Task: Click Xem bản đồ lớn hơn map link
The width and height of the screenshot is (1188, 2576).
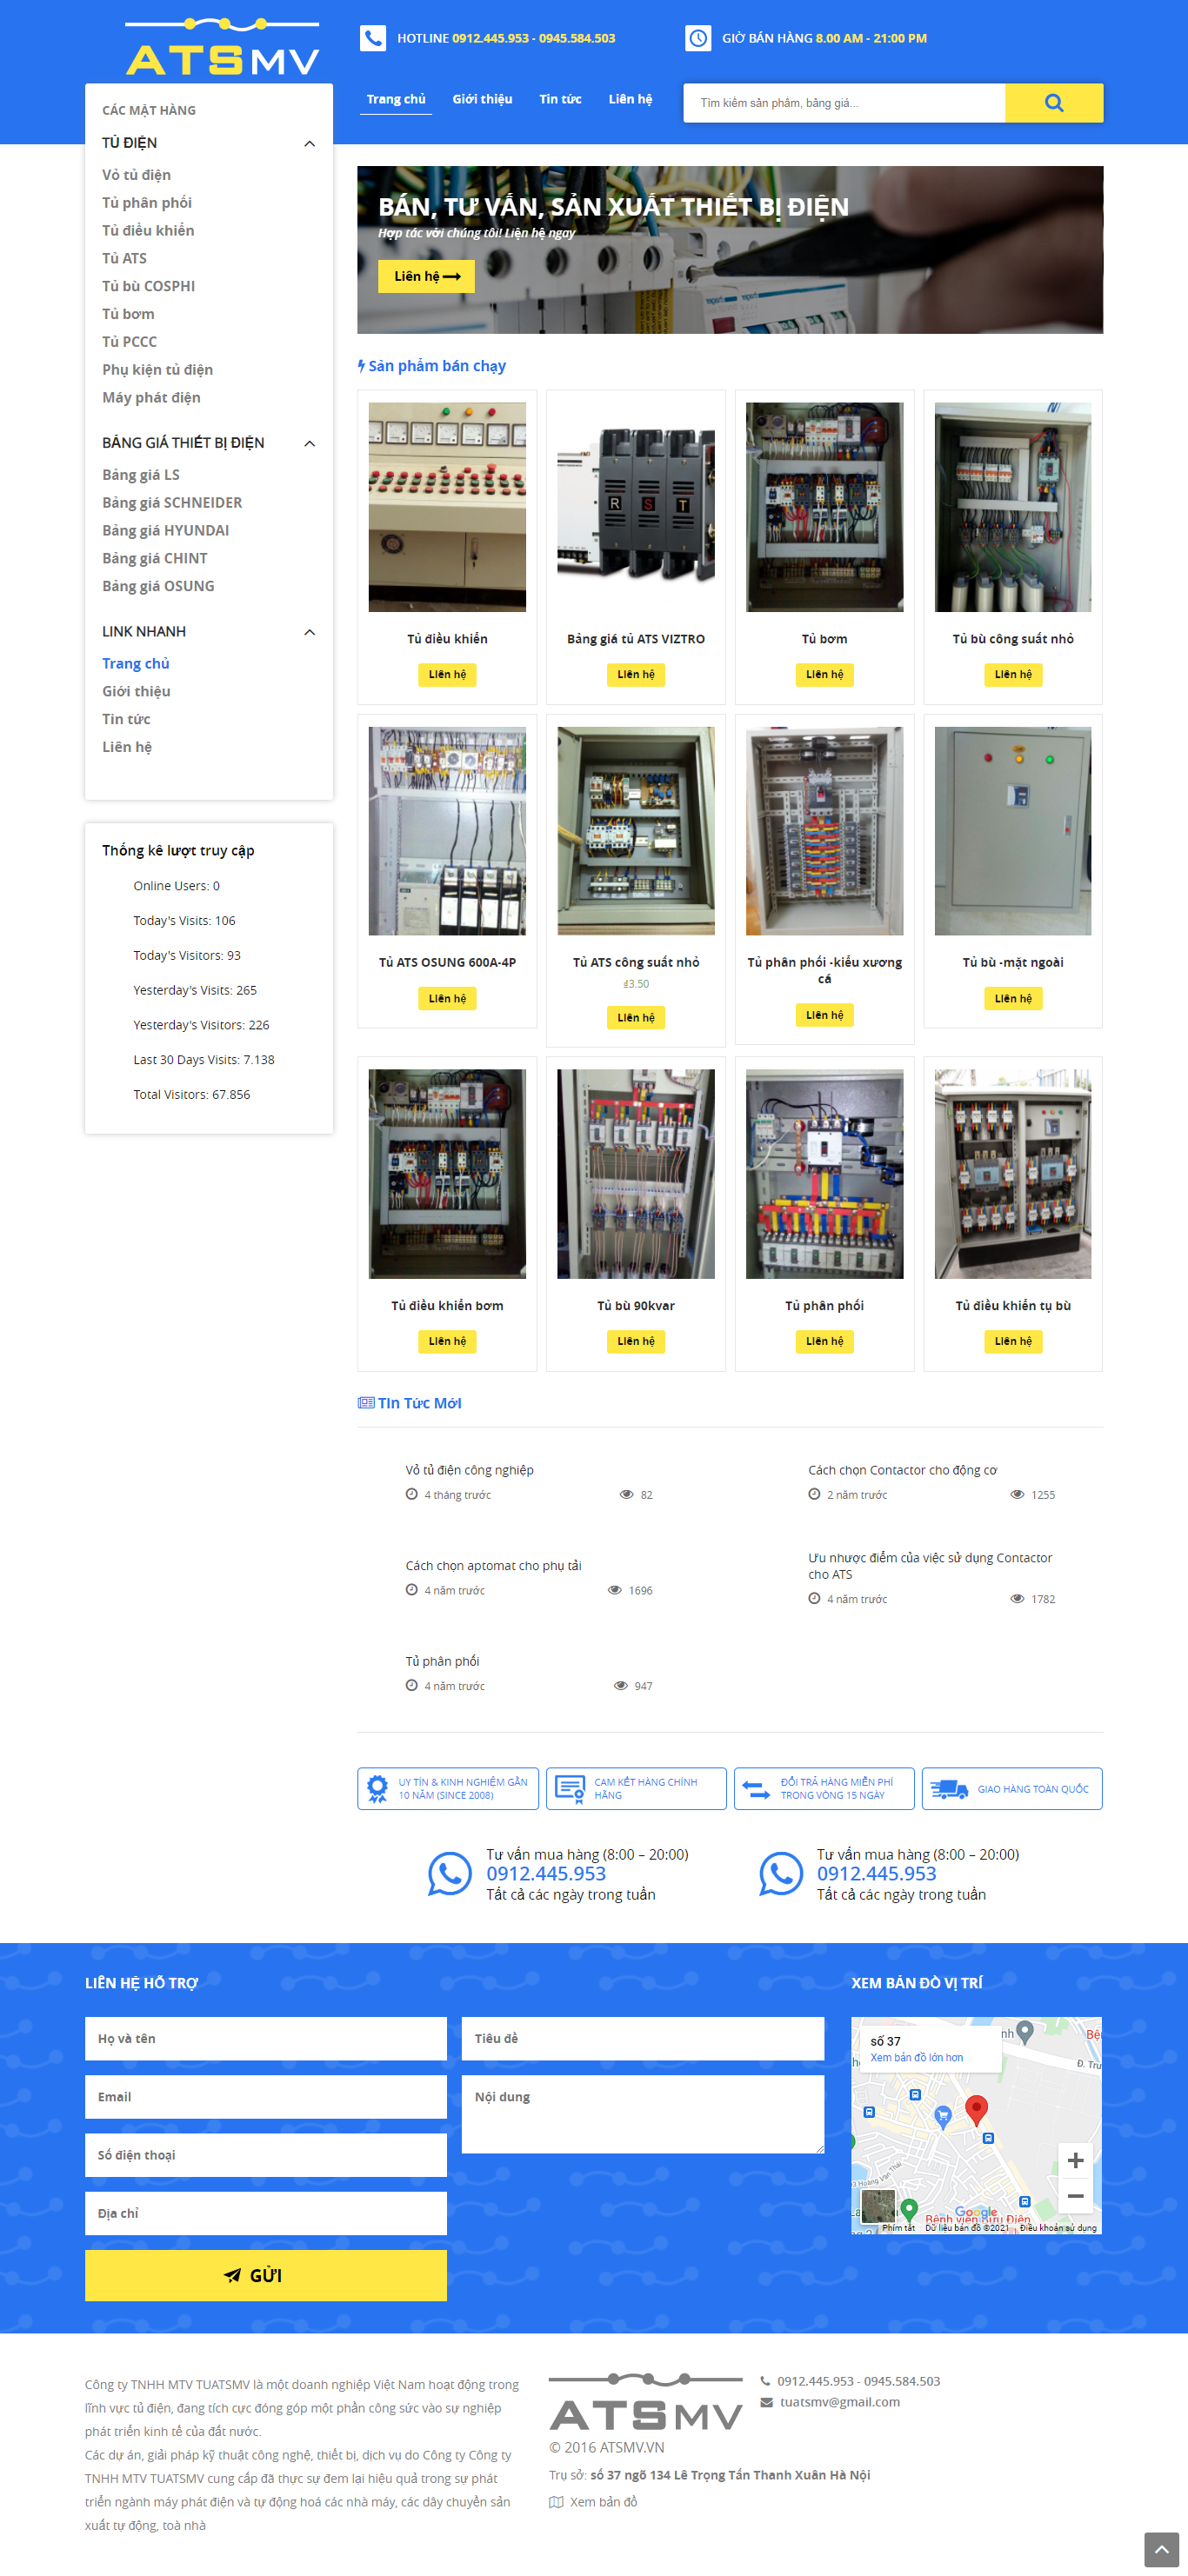Action: coord(916,2057)
